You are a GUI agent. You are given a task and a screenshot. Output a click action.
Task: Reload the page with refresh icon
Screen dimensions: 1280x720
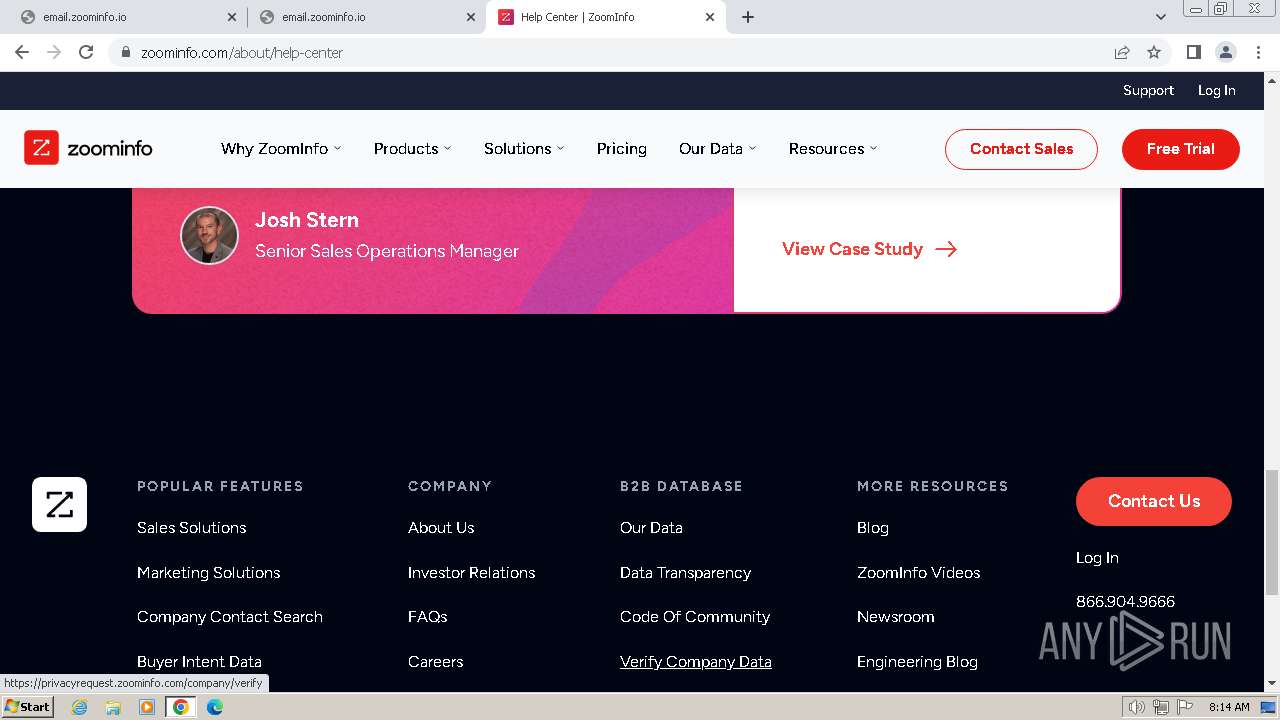[86, 52]
